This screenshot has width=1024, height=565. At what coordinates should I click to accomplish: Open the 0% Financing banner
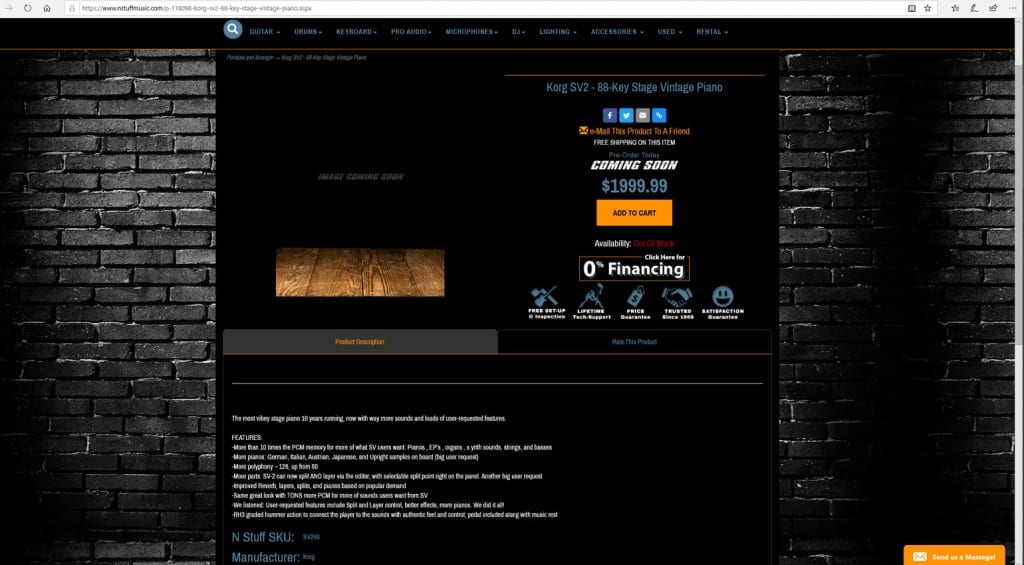point(634,267)
